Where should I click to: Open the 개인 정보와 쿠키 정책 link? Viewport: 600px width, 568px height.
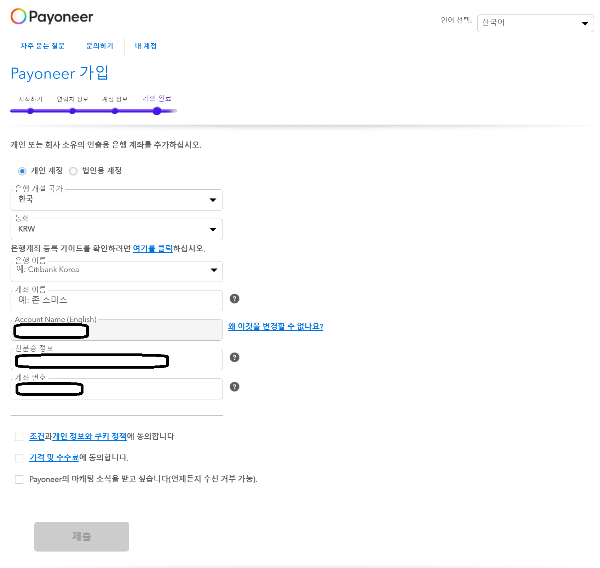(x=89, y=436)
